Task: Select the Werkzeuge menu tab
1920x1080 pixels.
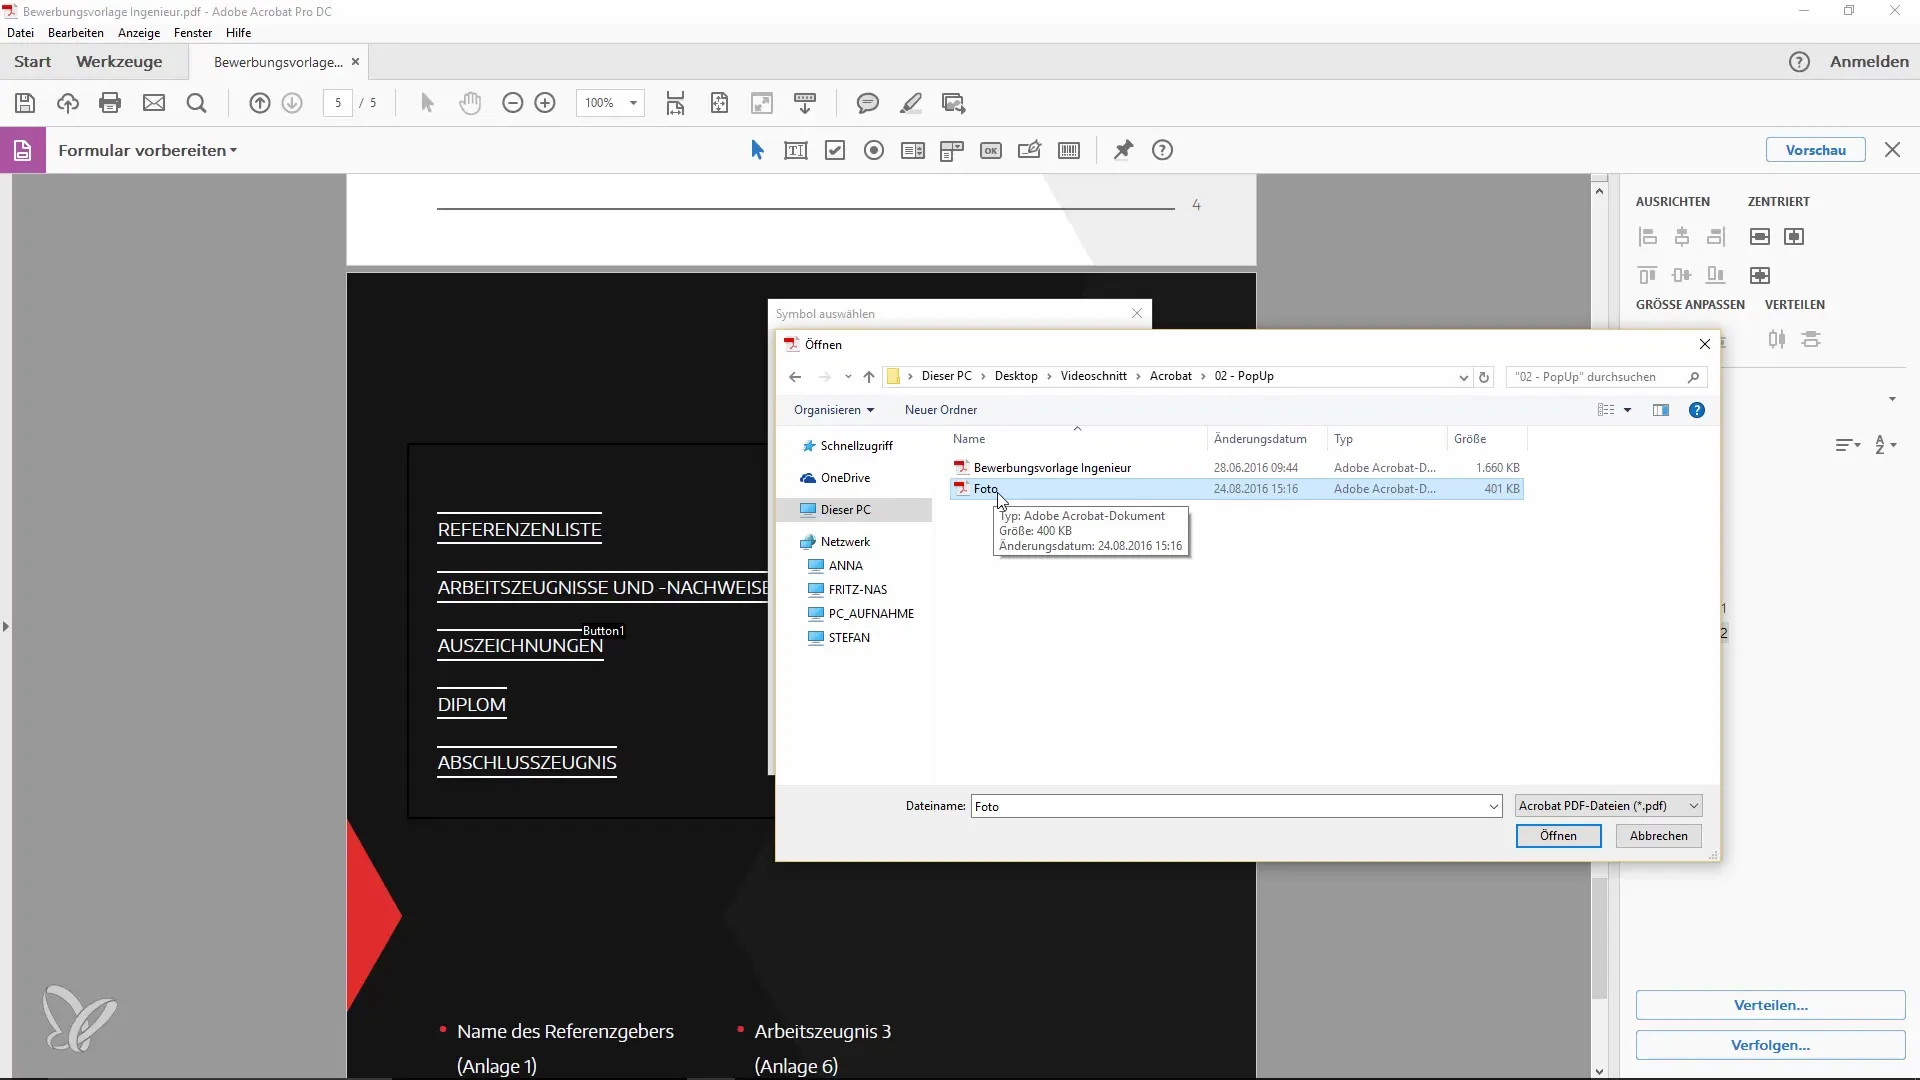Action: [x=120, y=61]
